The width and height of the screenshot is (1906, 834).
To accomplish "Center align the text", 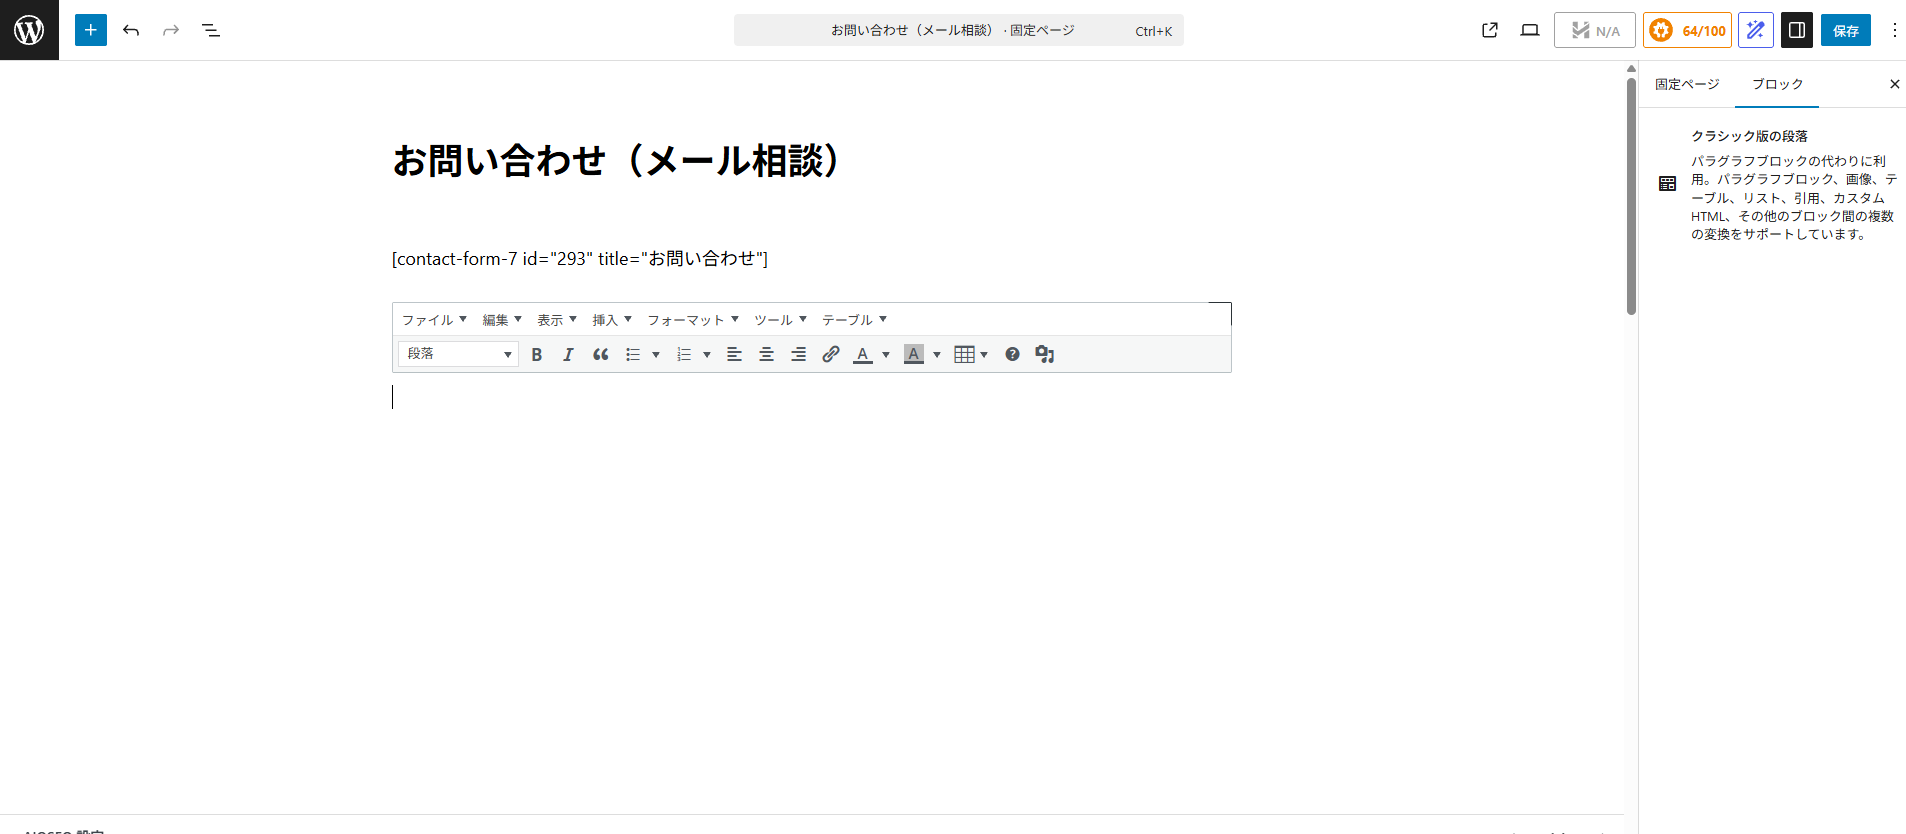I will pyautogui.click(x=766, y=354).
